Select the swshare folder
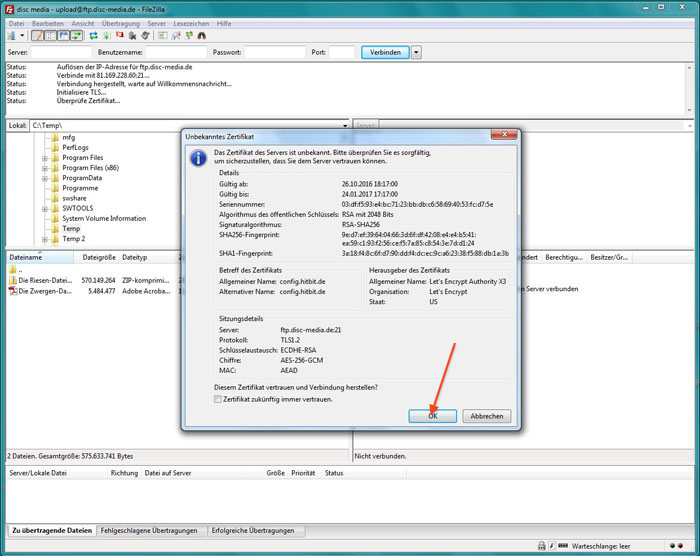Screen dimensions: 700x556 (74, 198)
